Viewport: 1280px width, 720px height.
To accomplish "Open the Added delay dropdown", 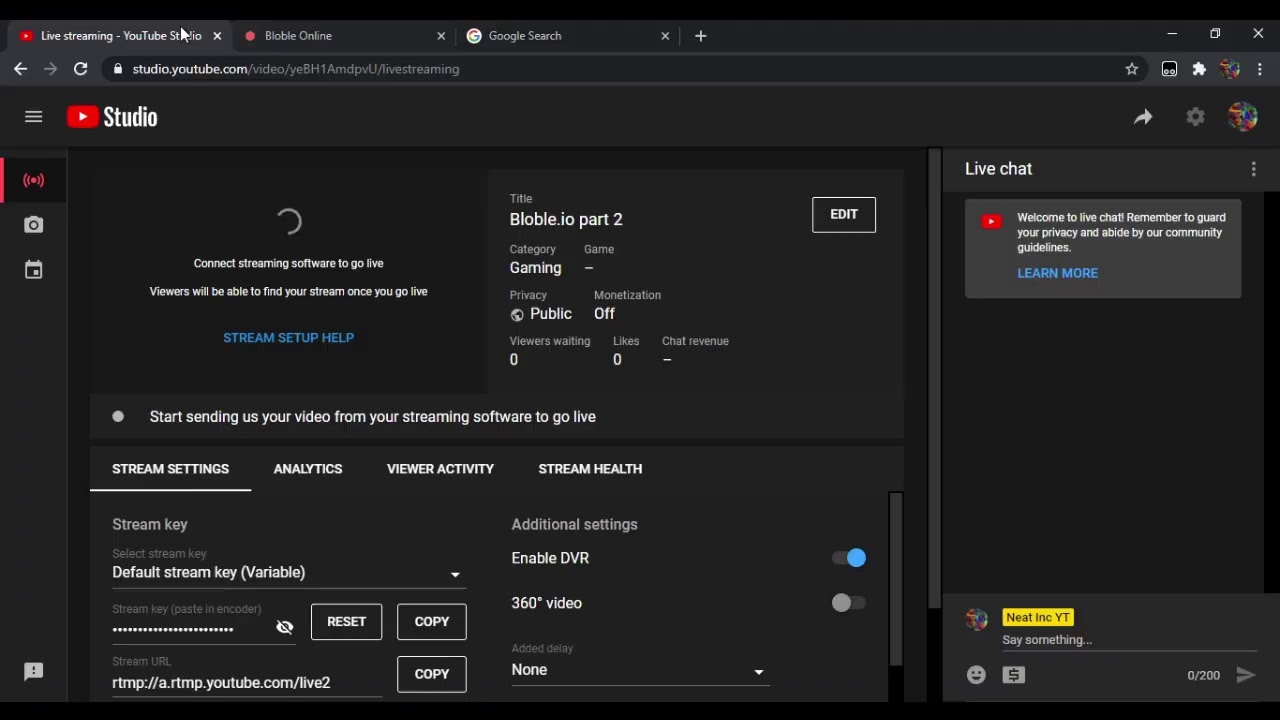I will (639, 670).
